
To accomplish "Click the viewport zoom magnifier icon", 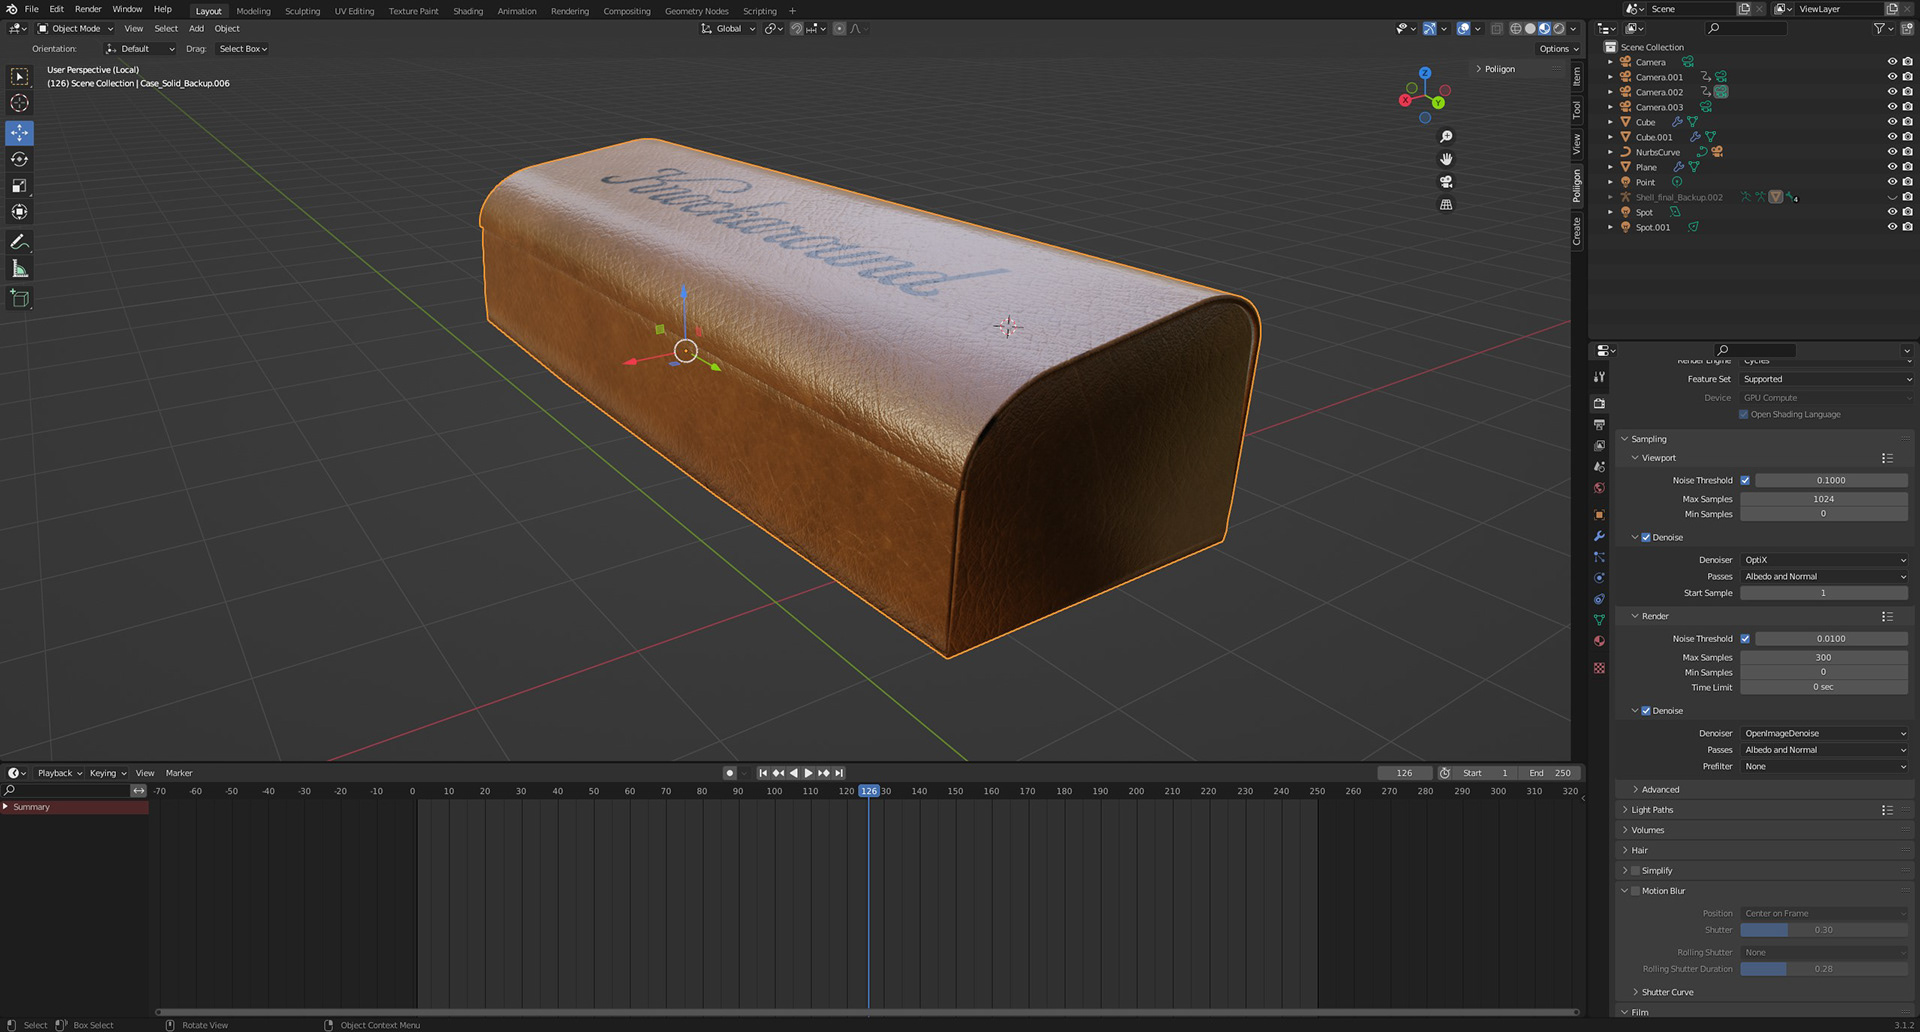I will pos(1446,137).
